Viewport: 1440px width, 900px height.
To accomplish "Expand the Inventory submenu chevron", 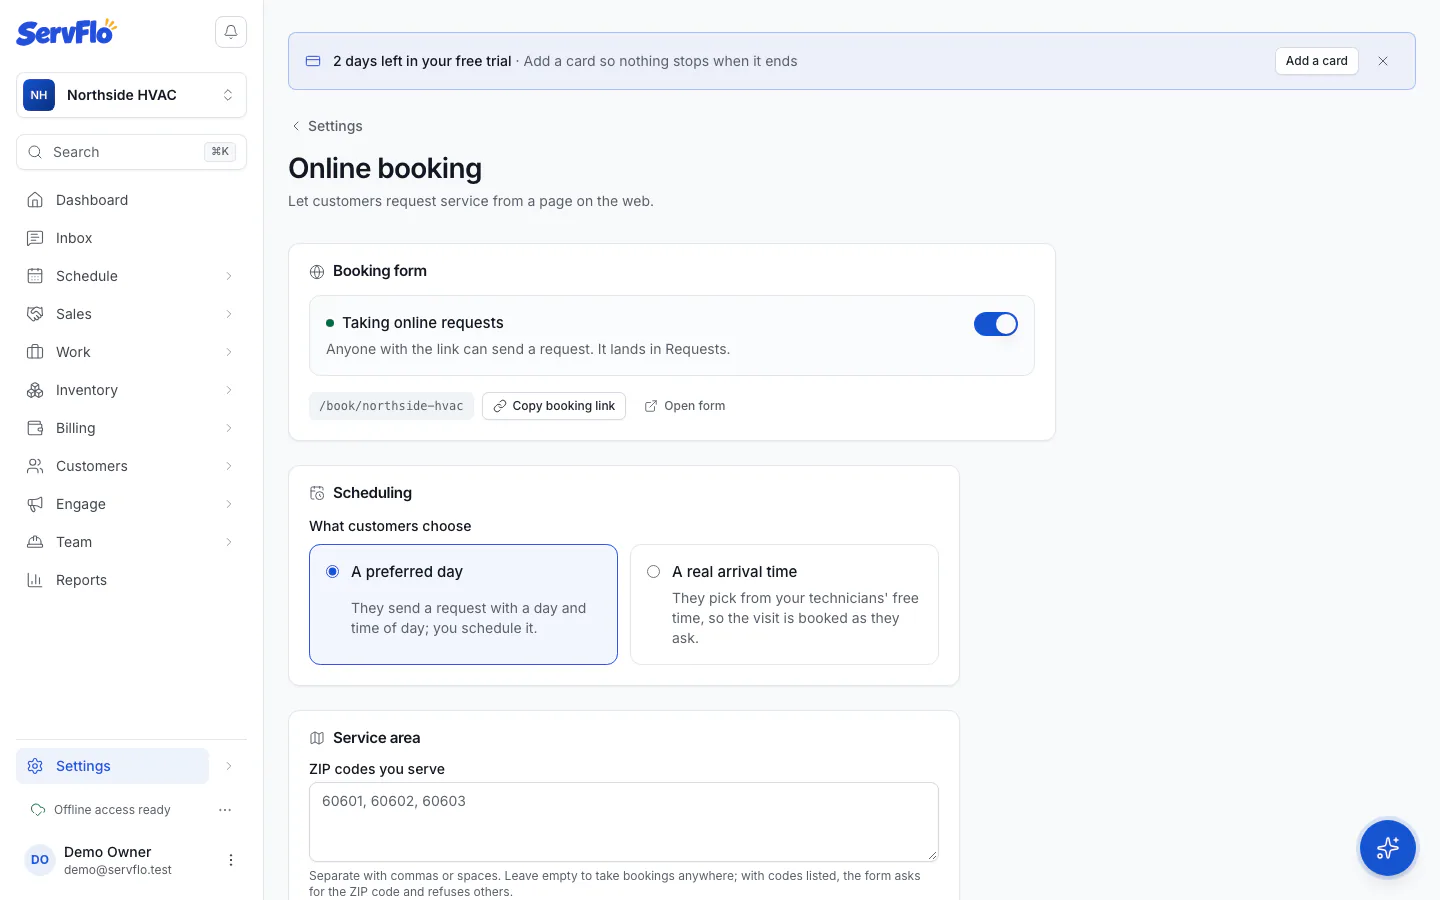I will (229, 390).
